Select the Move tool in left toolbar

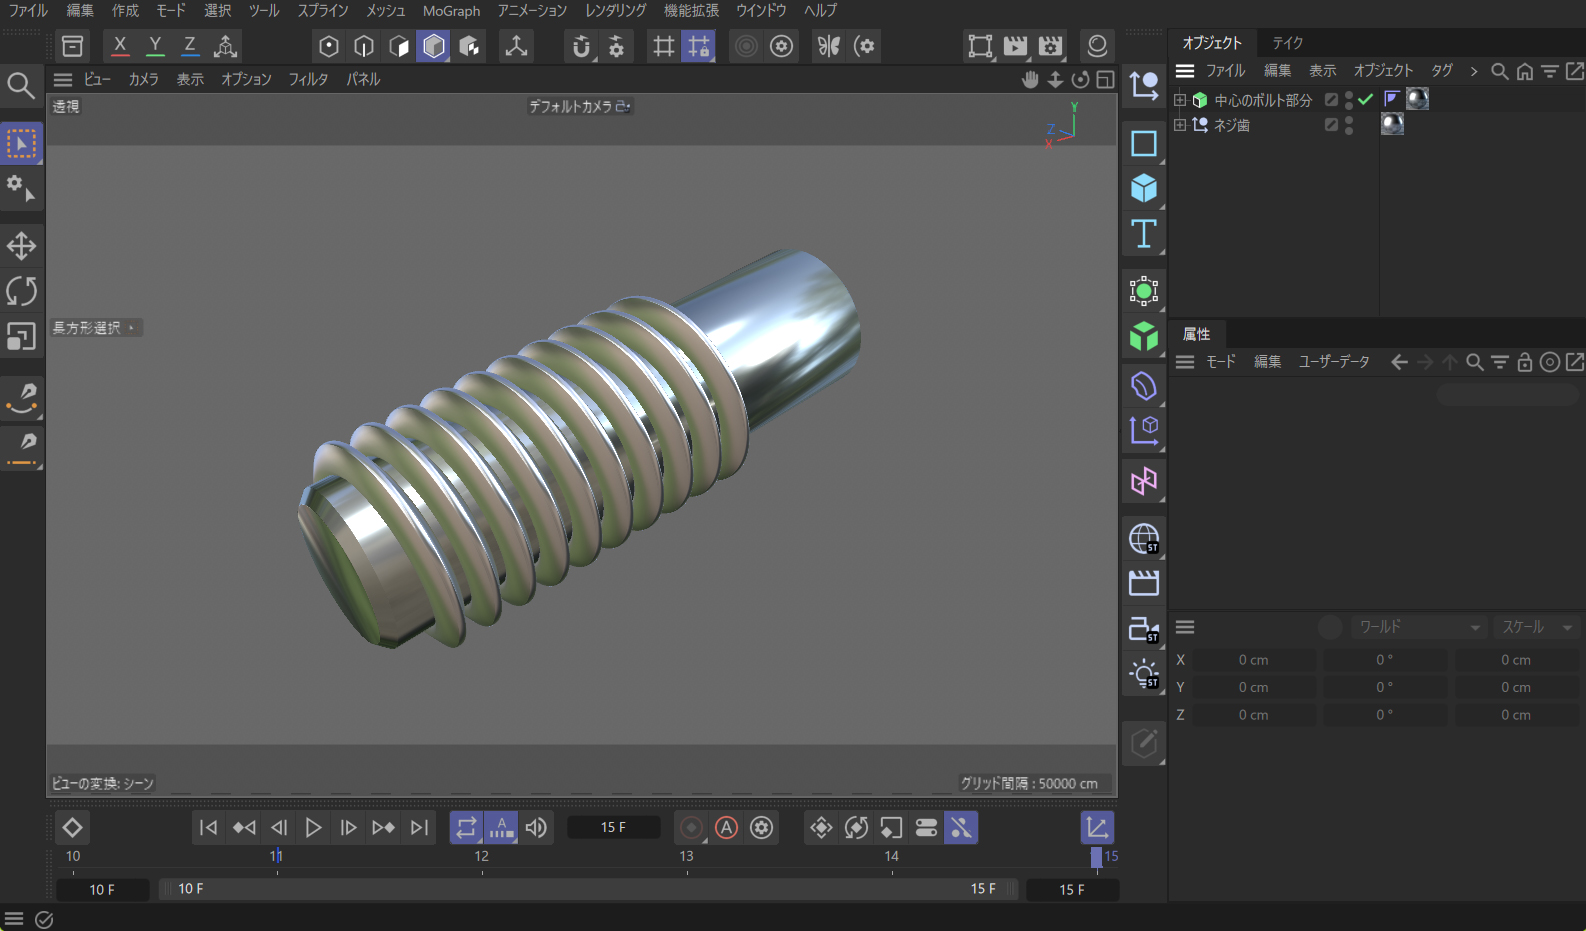21,246
